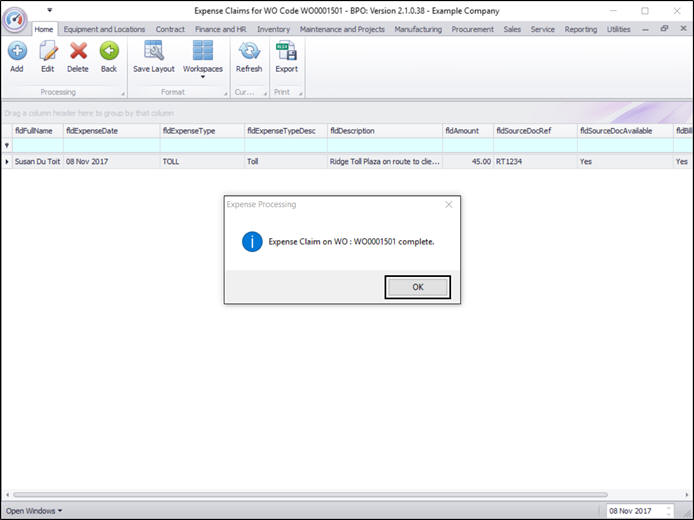This screenshot has width=694, height=520.
Task: Click filter cell under fldFullName
Action: (x=38, y=145)
